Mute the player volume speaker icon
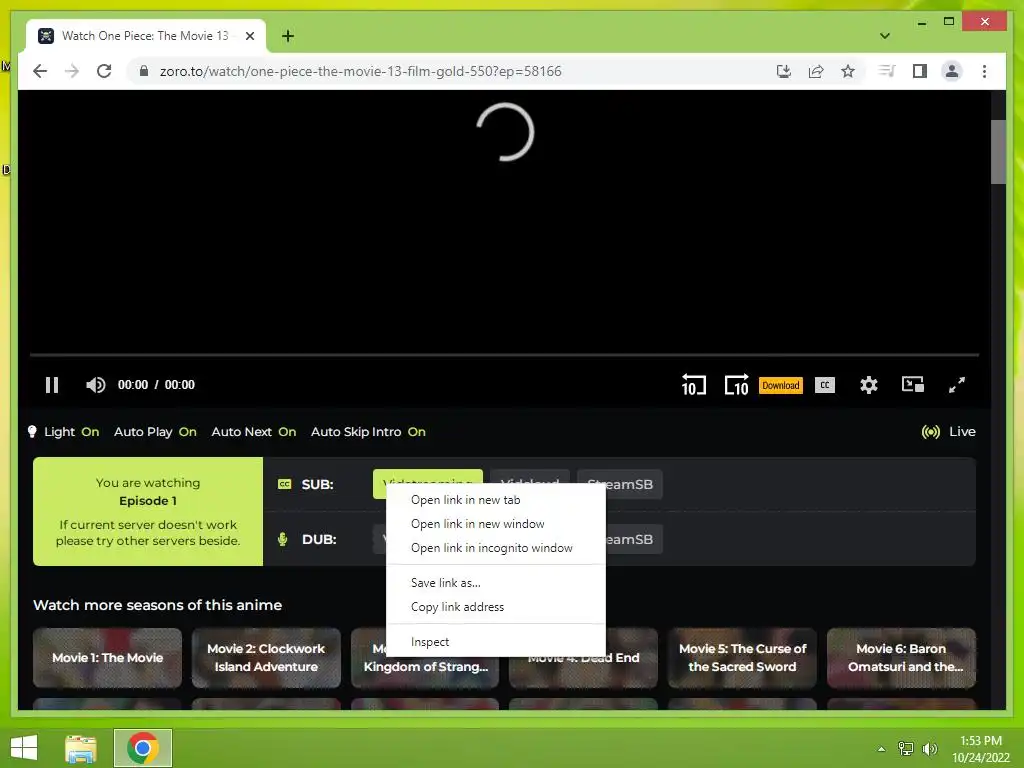This screenshot has height=768, width=1024. (95, 385)
